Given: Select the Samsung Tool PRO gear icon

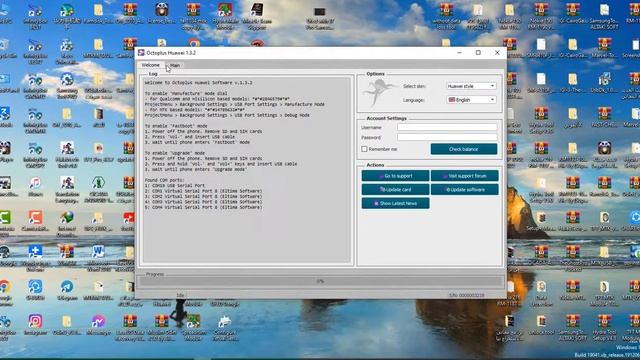Looking at the screenshot, I should coord(67,79).
